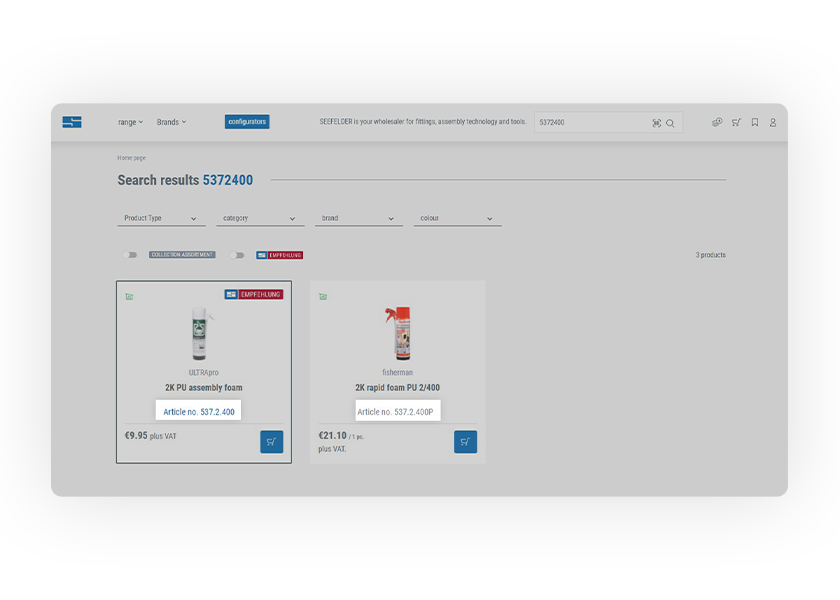
Task: Open 2K rapid foam PU 2/400 title
Action: [398, 387]
